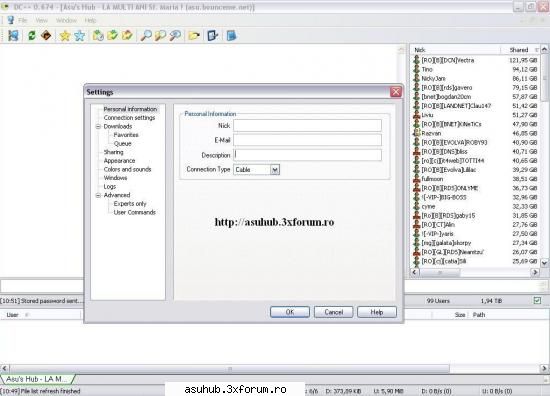Close the Settings dialog

pos(396,92)
